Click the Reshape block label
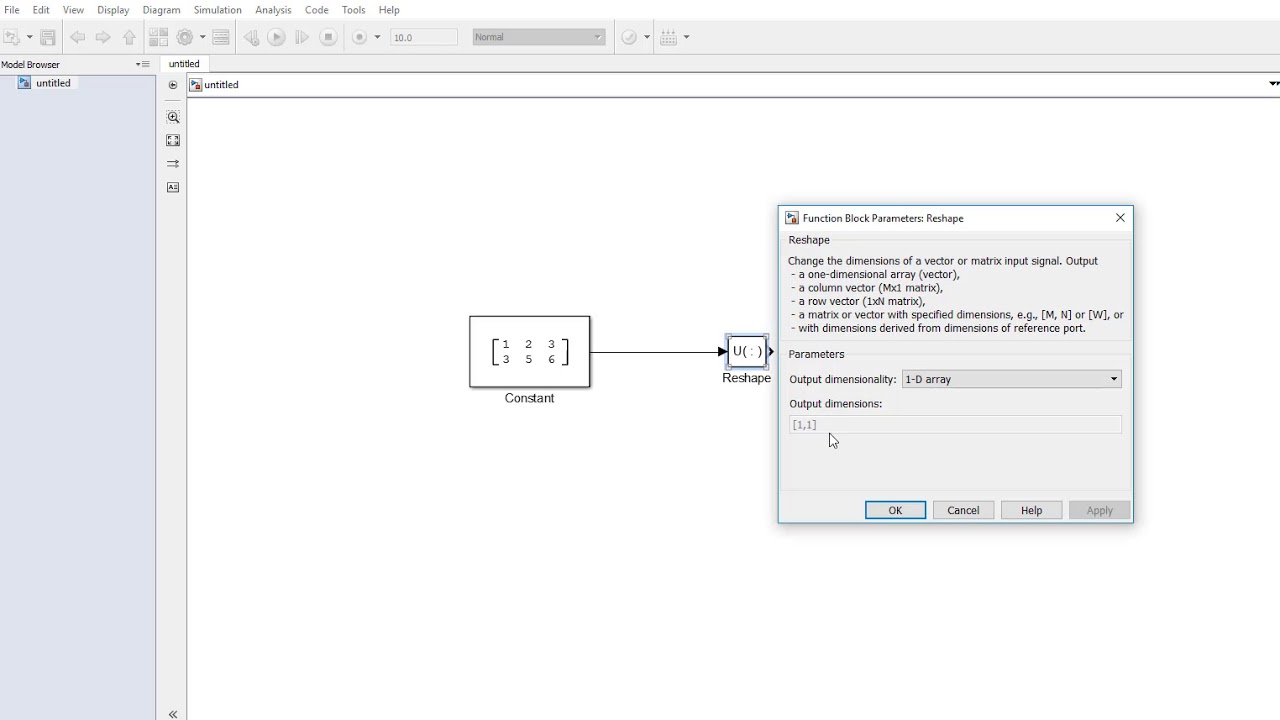The image size is (1280, 720). pos(746,378)
